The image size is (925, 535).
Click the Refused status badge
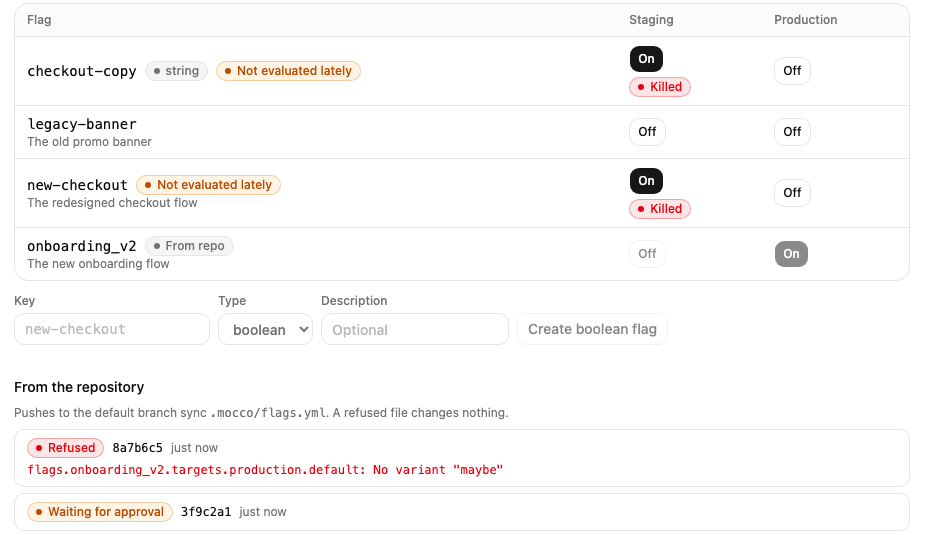65,448
